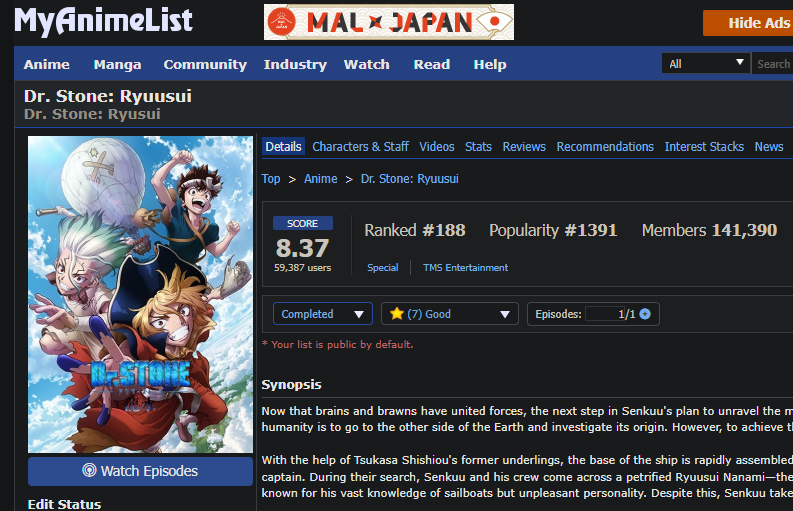Open the Community menu
Image resolution: width=793 pixels, height=511 pixels.
tap(205, 64)
